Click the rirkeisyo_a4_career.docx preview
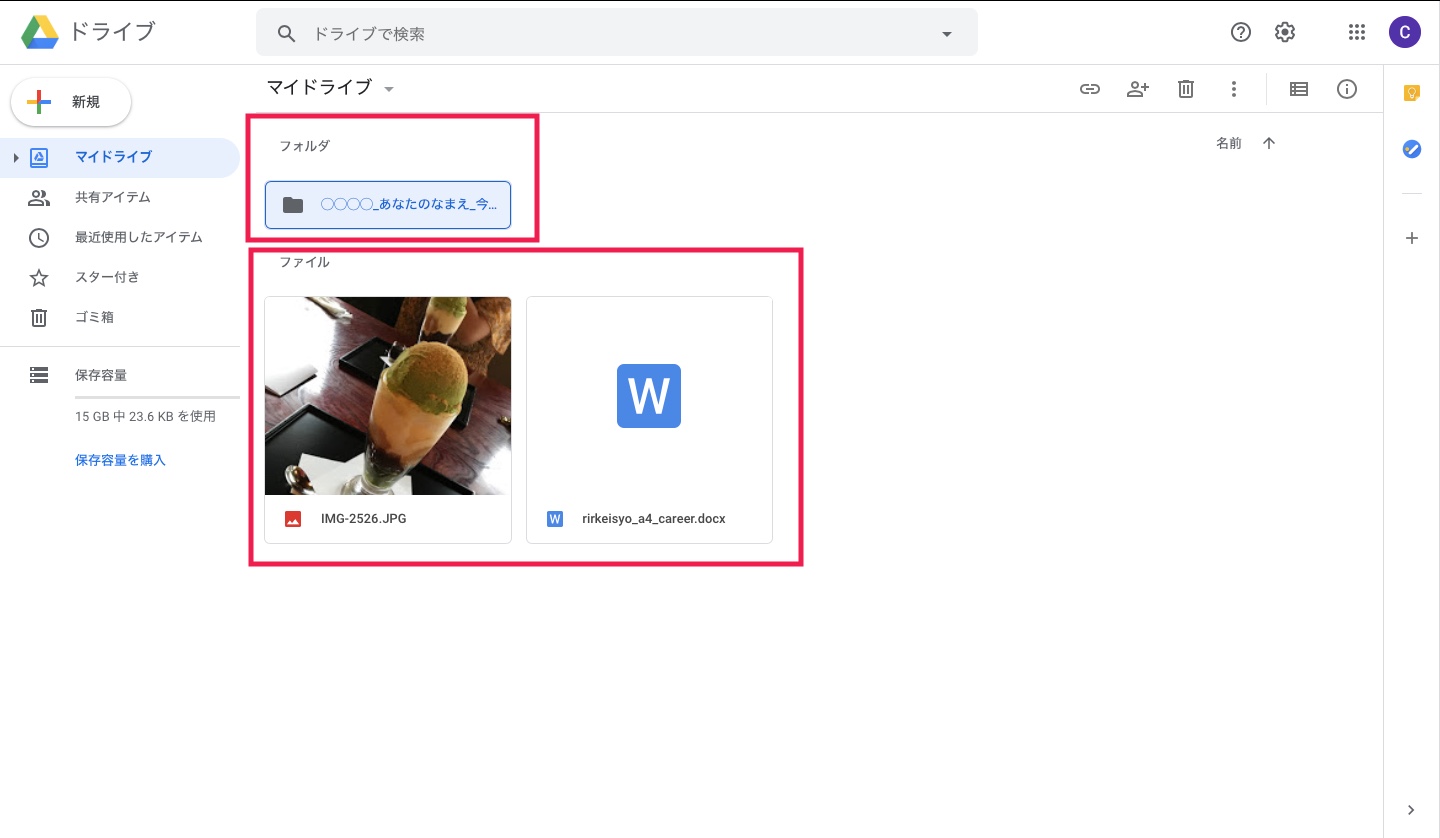 pos(649,396)
